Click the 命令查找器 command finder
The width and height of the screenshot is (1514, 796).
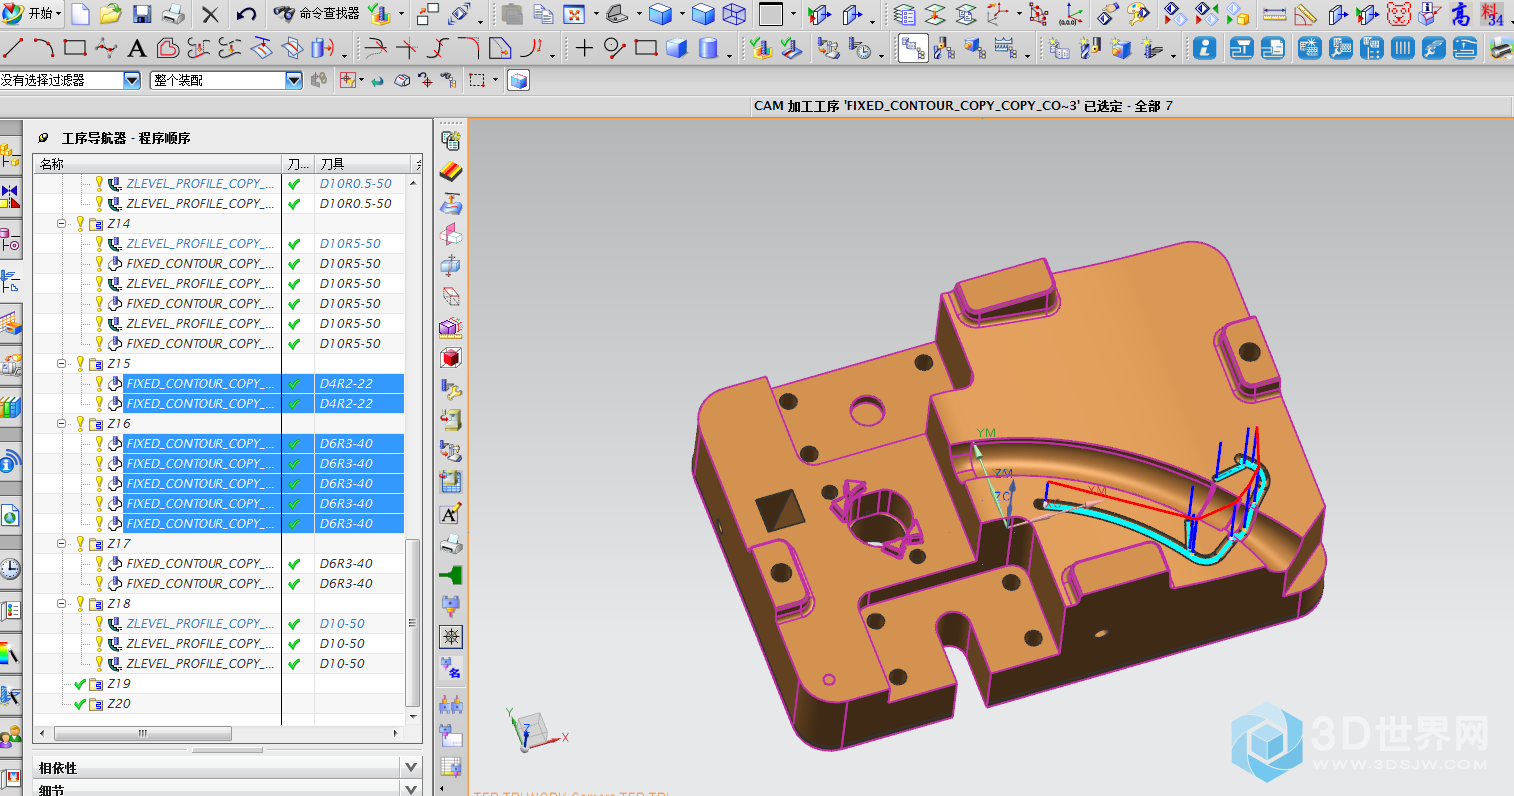(x=316, y=14)
